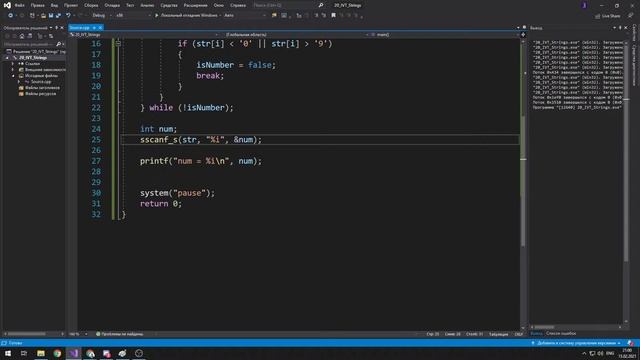Click the save all toolbar icon
Image resolution: width=640 pixels, height=360 pixels.
click(58, 16)
